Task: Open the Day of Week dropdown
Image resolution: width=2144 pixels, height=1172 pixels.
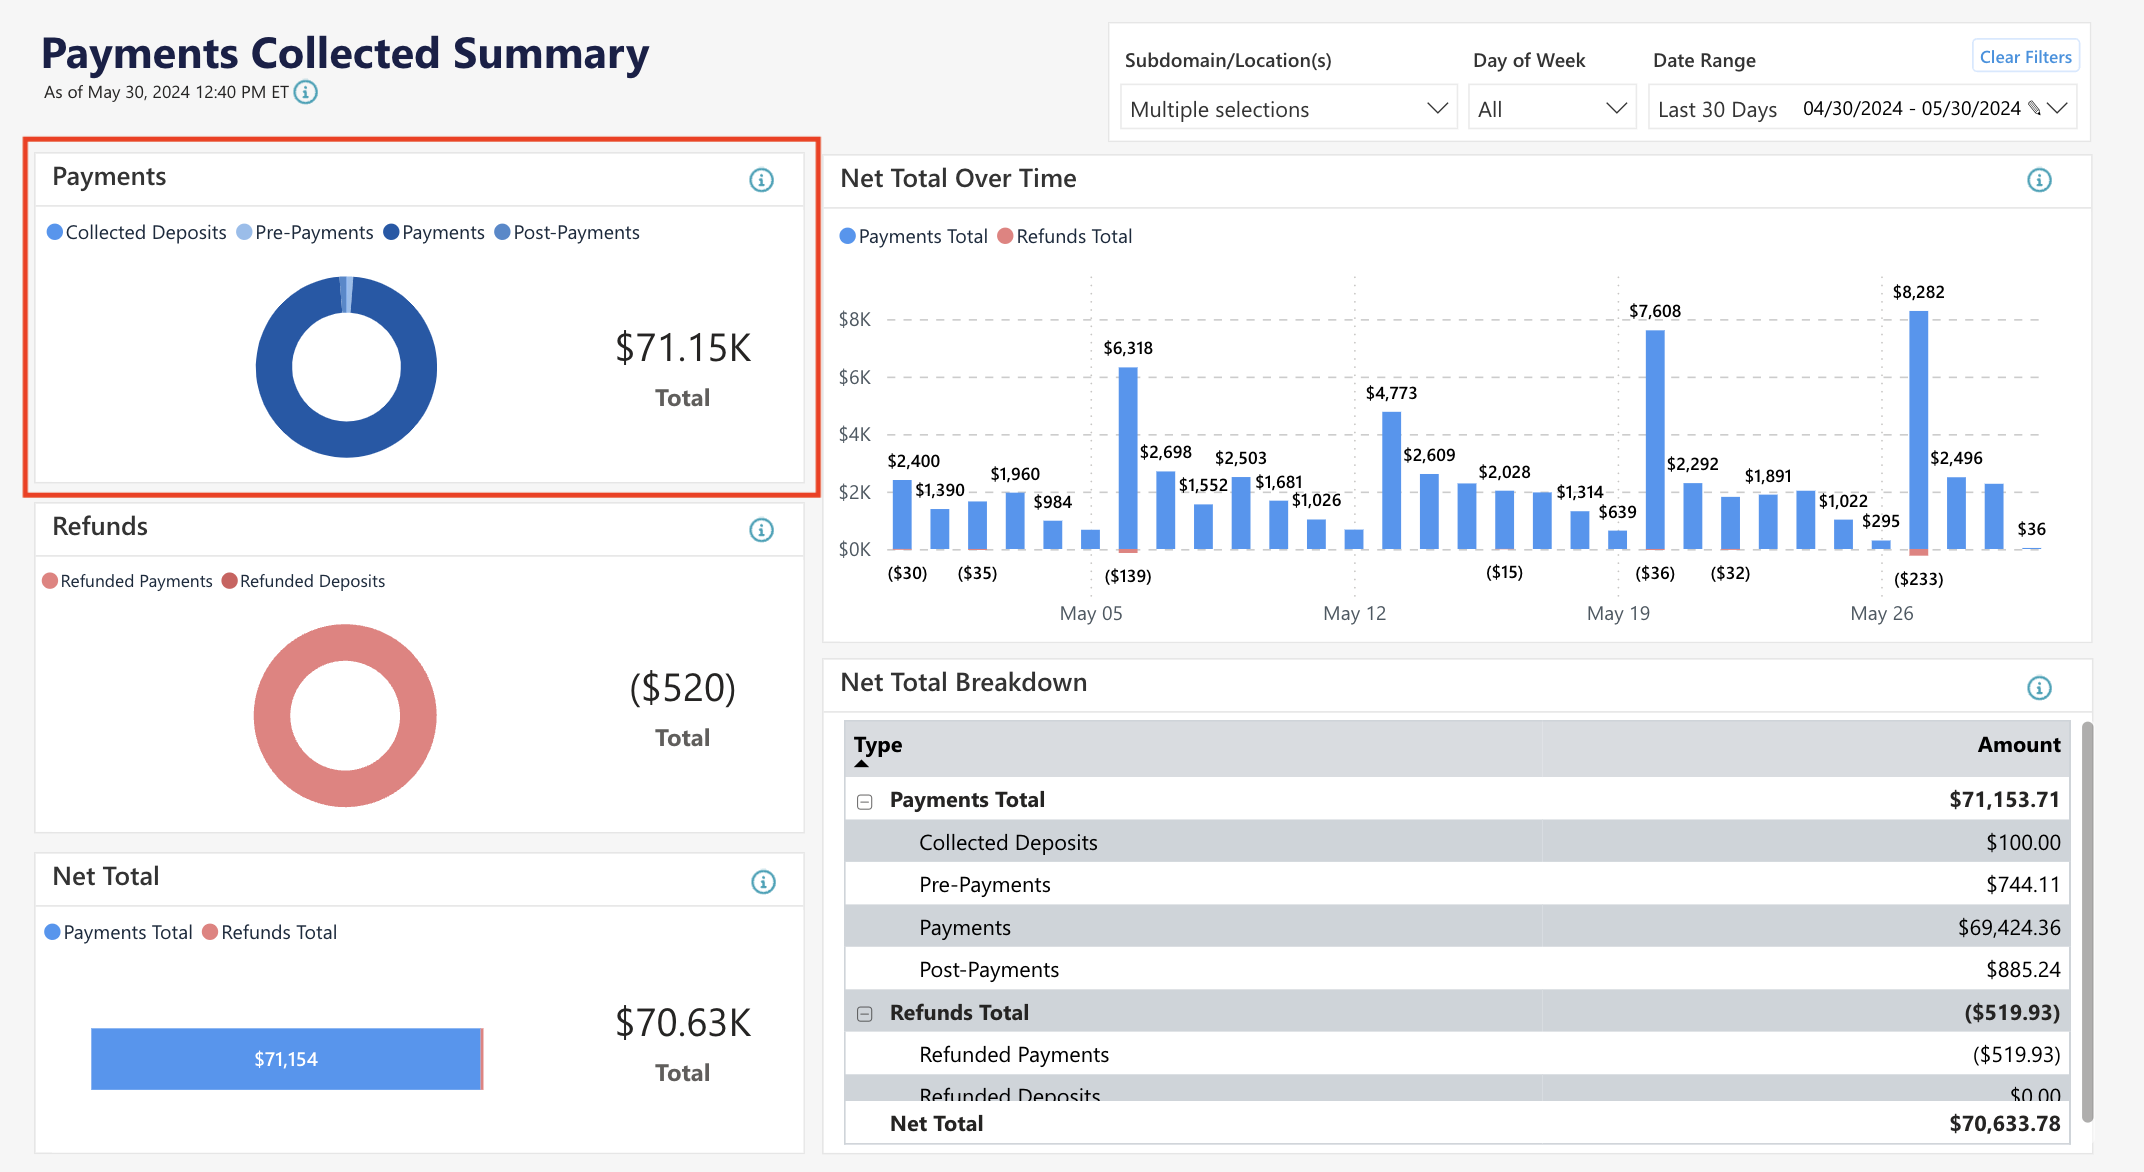Action: click(1552, 107)
